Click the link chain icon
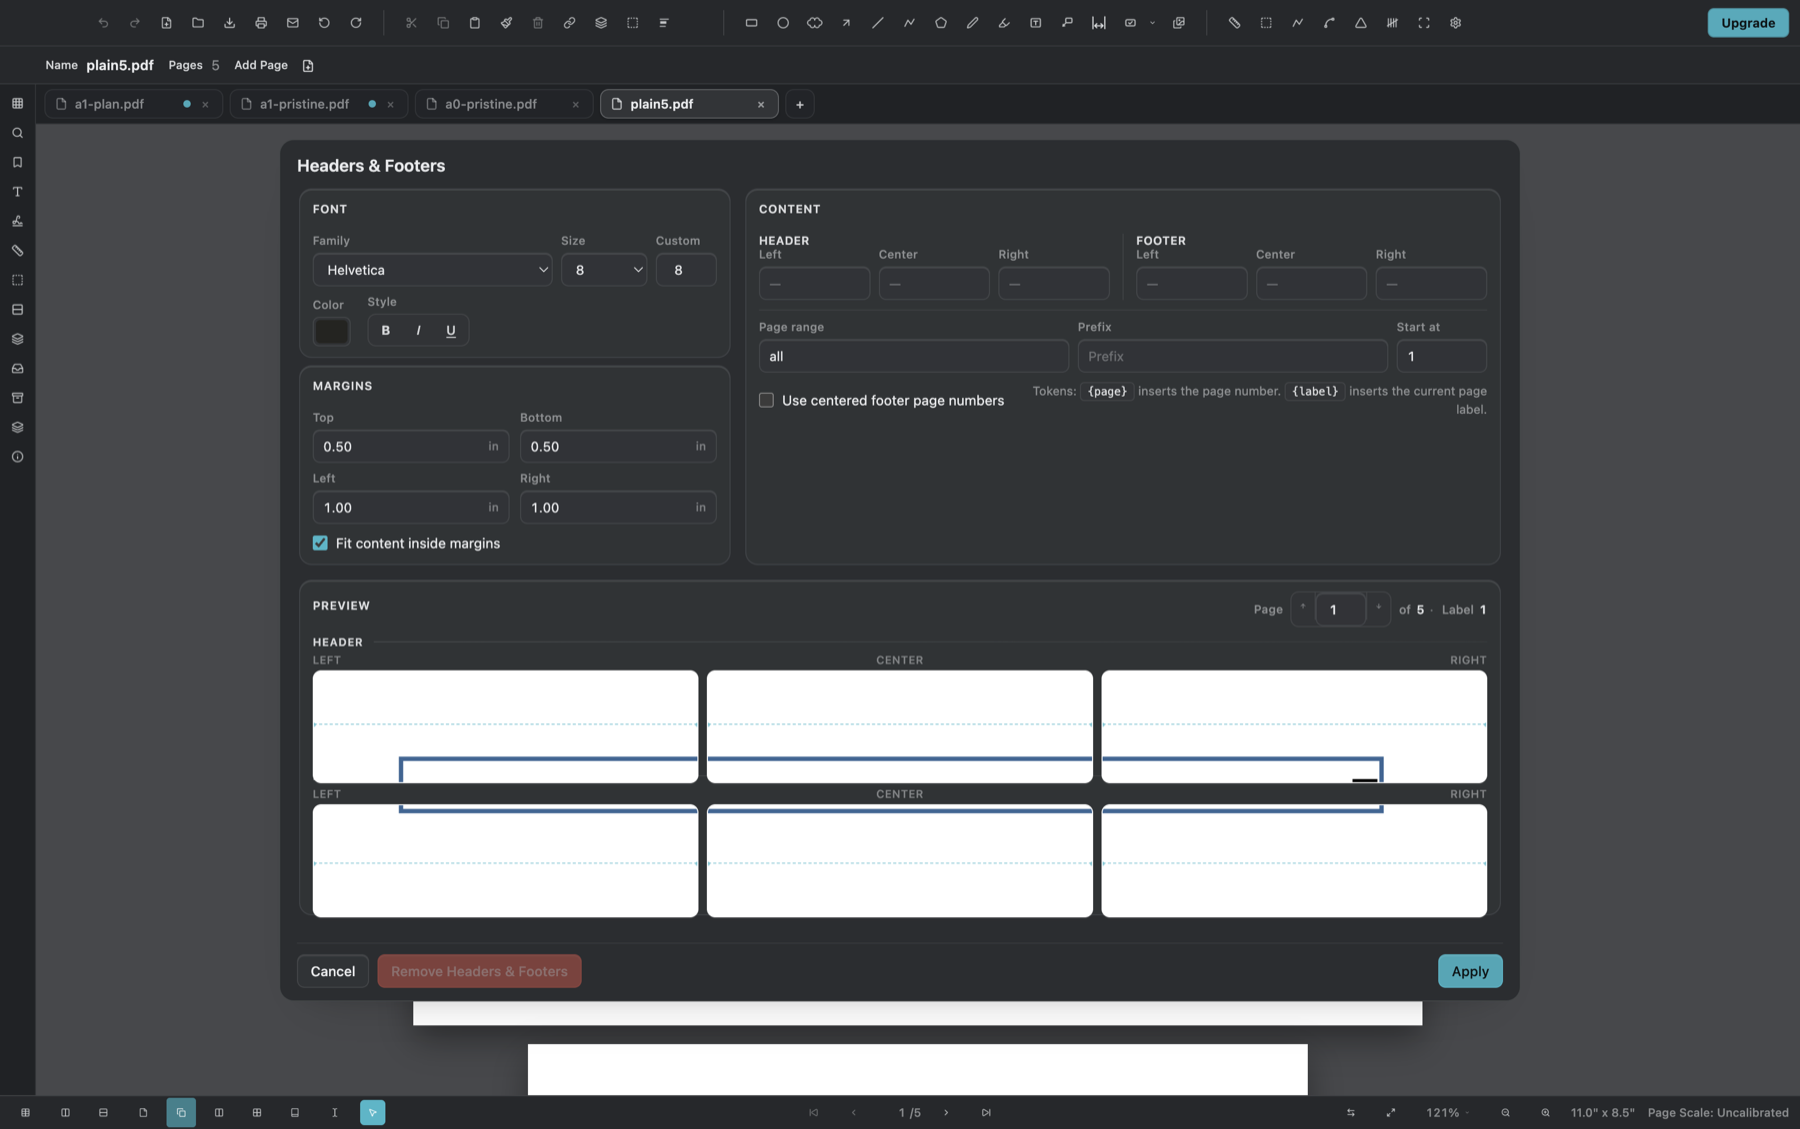This screenshot has height=1129, width=1800. click(x=570, y=23)
